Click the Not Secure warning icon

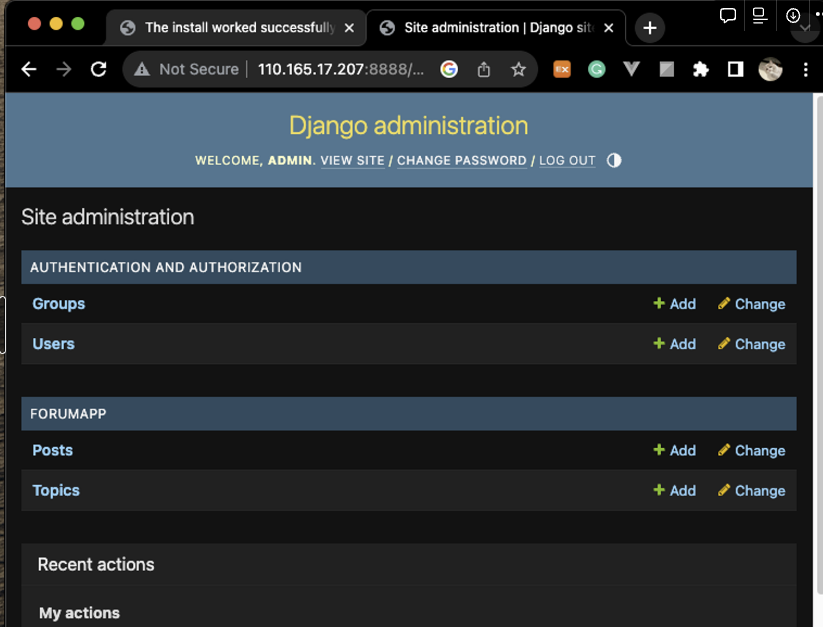point(142,69)
